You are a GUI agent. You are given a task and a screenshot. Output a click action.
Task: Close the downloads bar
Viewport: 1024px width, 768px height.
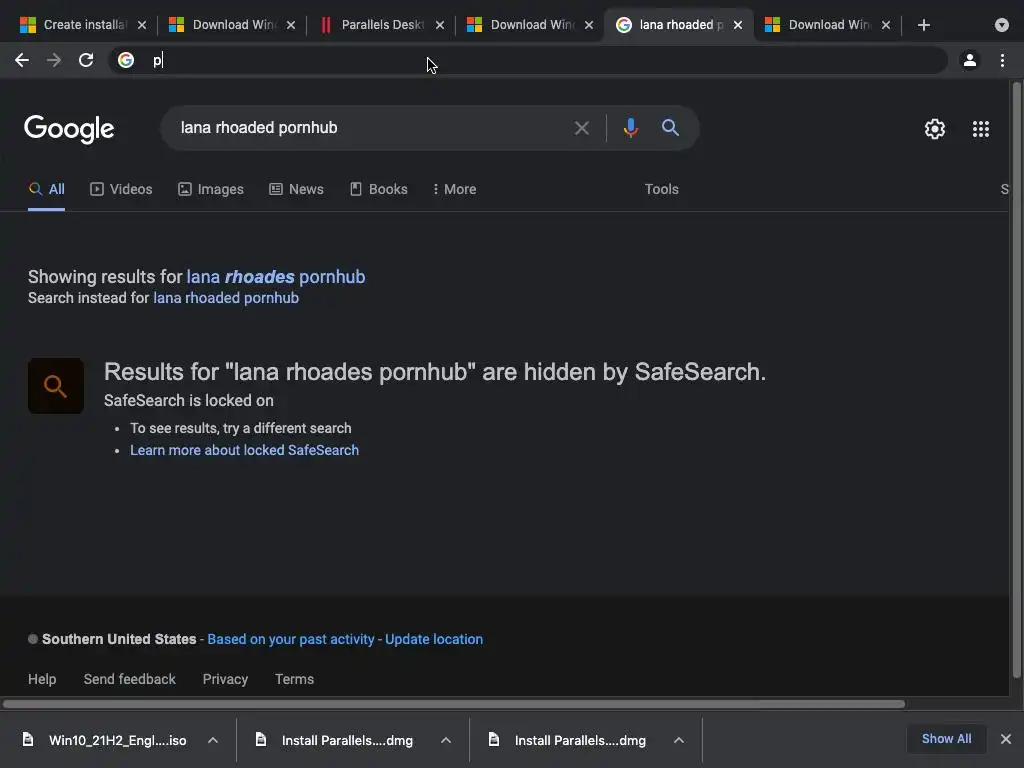[x=1006, y=739]
